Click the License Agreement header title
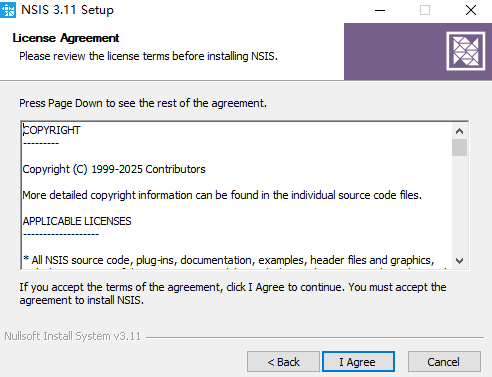Viewport: 492px width, 377px height. click(66, 38)
